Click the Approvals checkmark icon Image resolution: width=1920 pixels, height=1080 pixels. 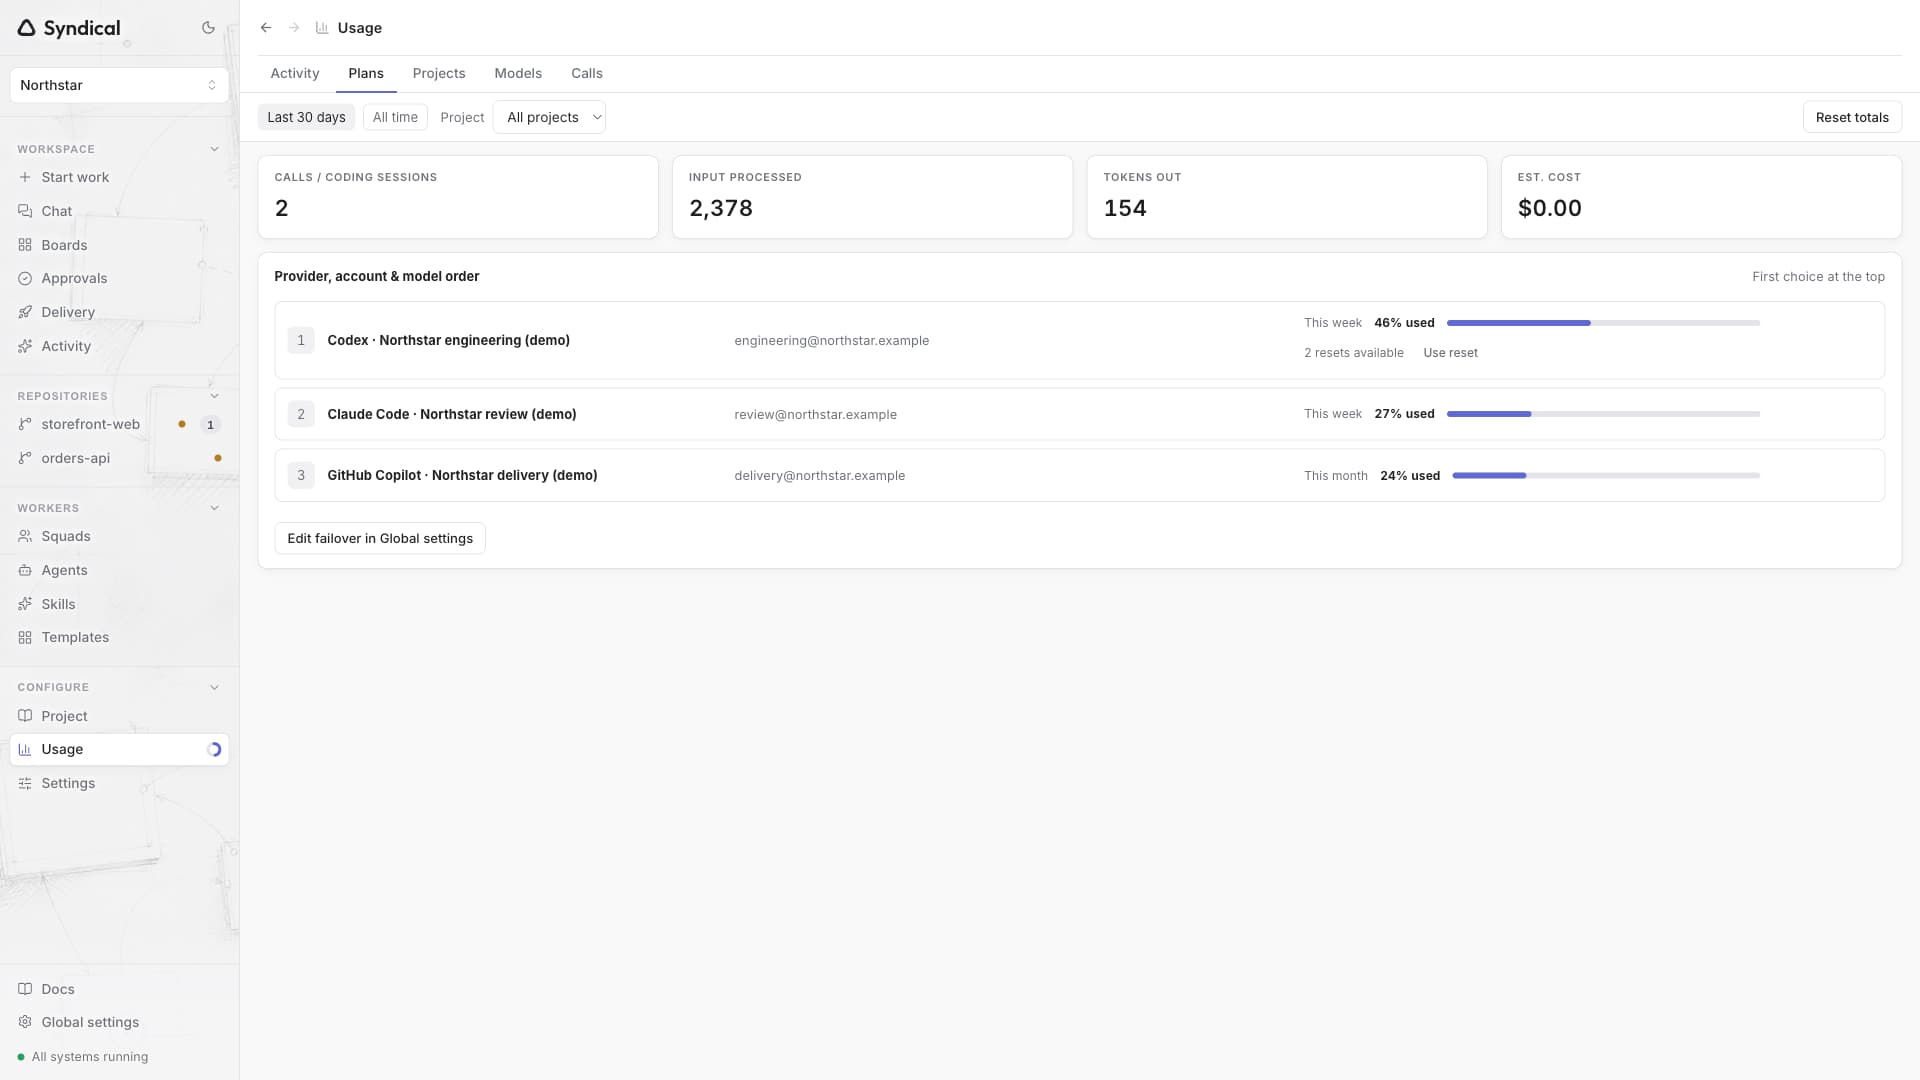pos(25,279)
